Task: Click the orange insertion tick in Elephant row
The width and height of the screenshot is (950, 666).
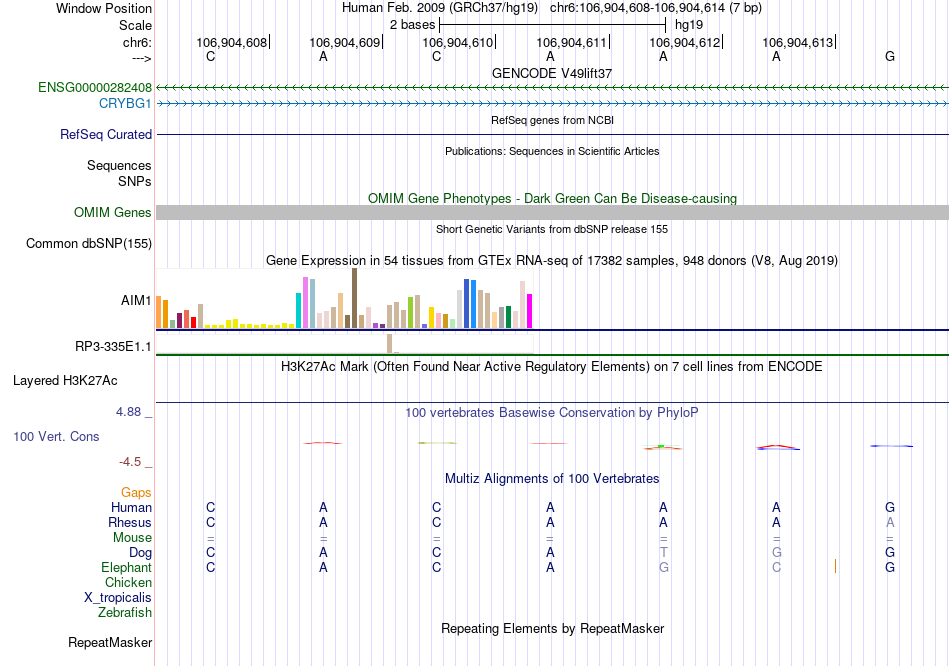Action: pos(835,566)
